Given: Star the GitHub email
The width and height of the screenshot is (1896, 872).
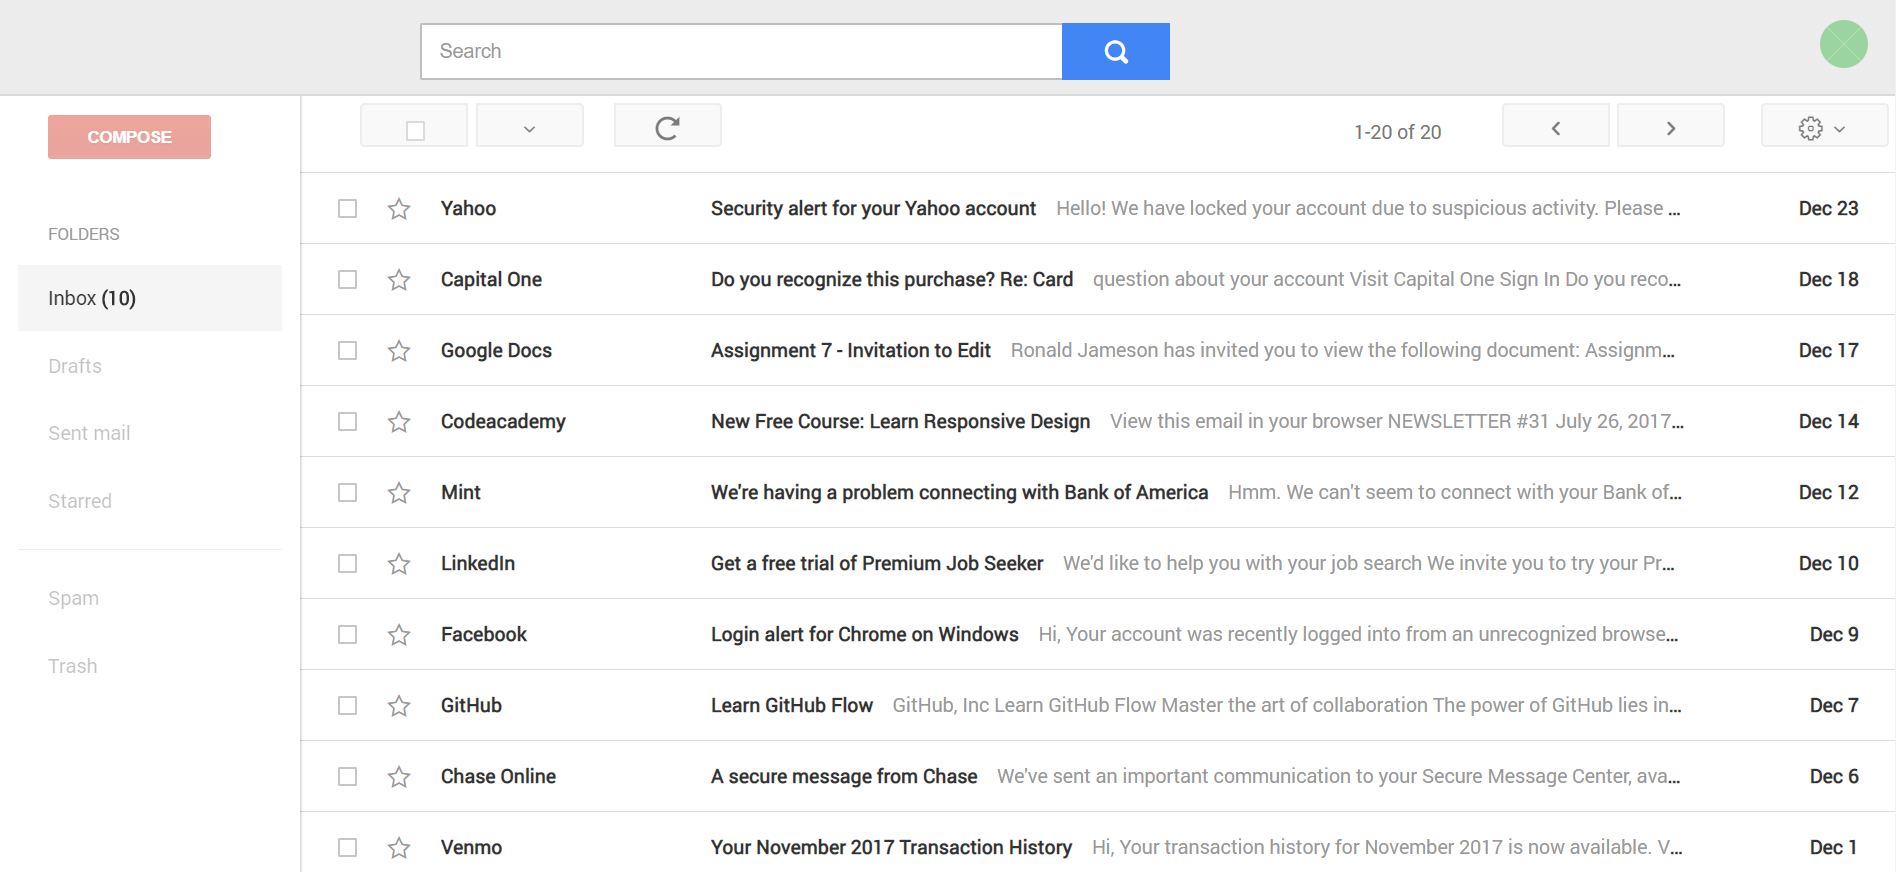Looking at the screenshot, I should [399, 705].
